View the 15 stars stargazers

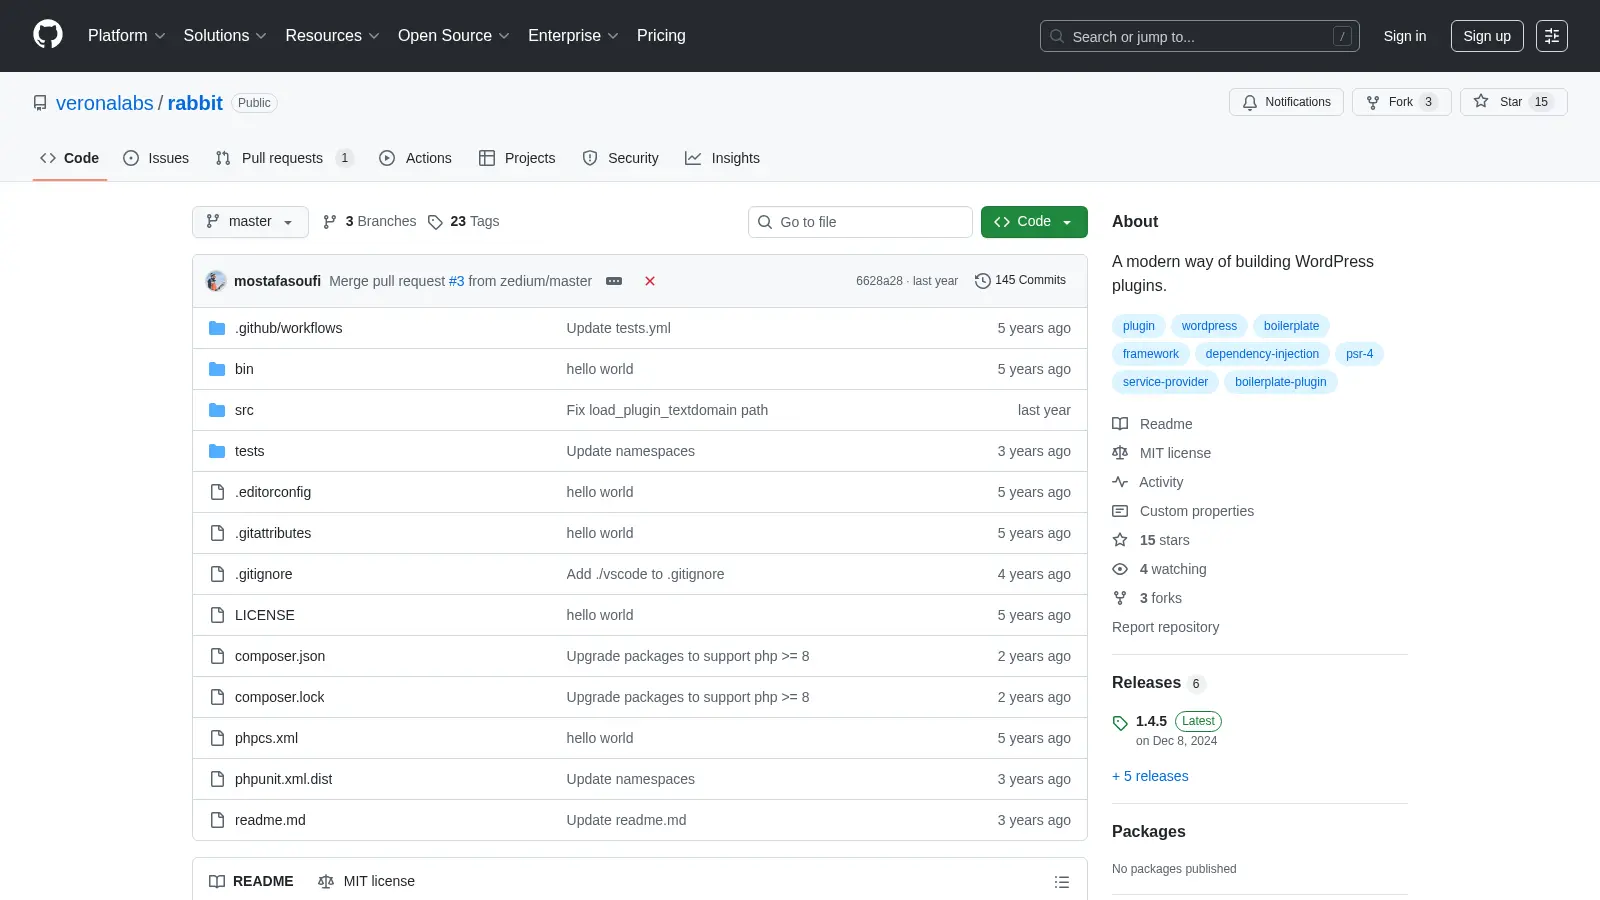pyautogui.click(x=1151, y=540)
